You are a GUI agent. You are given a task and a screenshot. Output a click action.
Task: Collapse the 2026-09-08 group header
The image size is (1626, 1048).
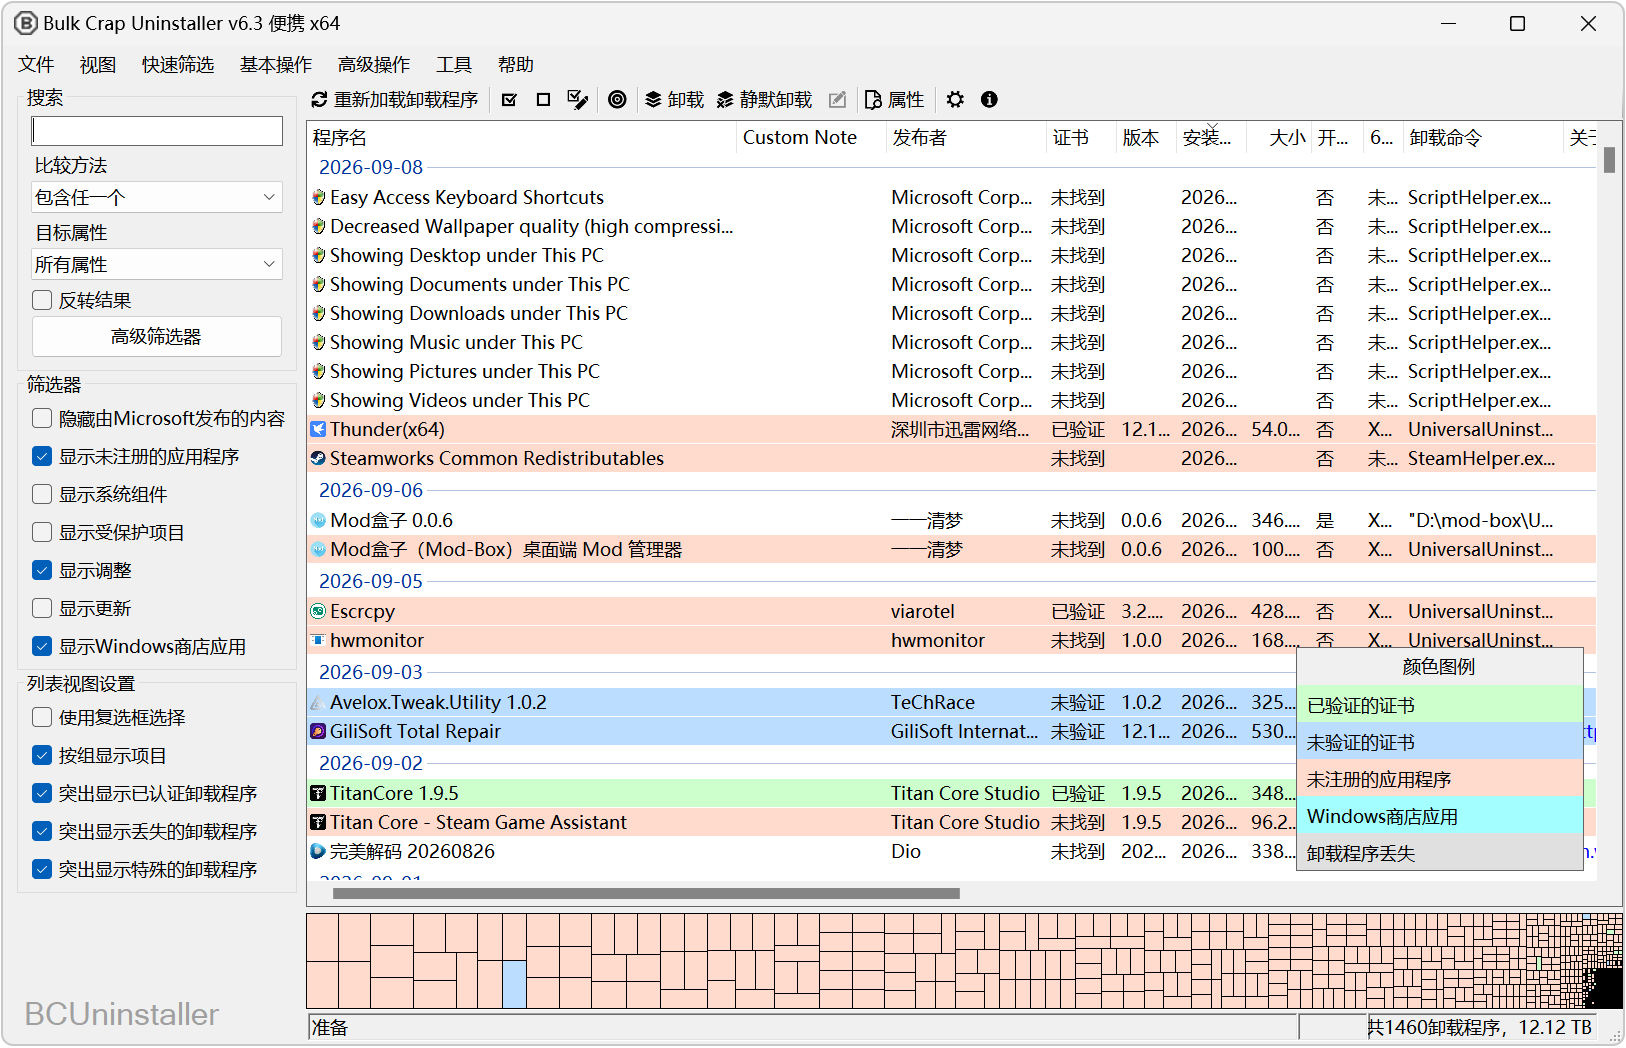[x=371, y=168]
